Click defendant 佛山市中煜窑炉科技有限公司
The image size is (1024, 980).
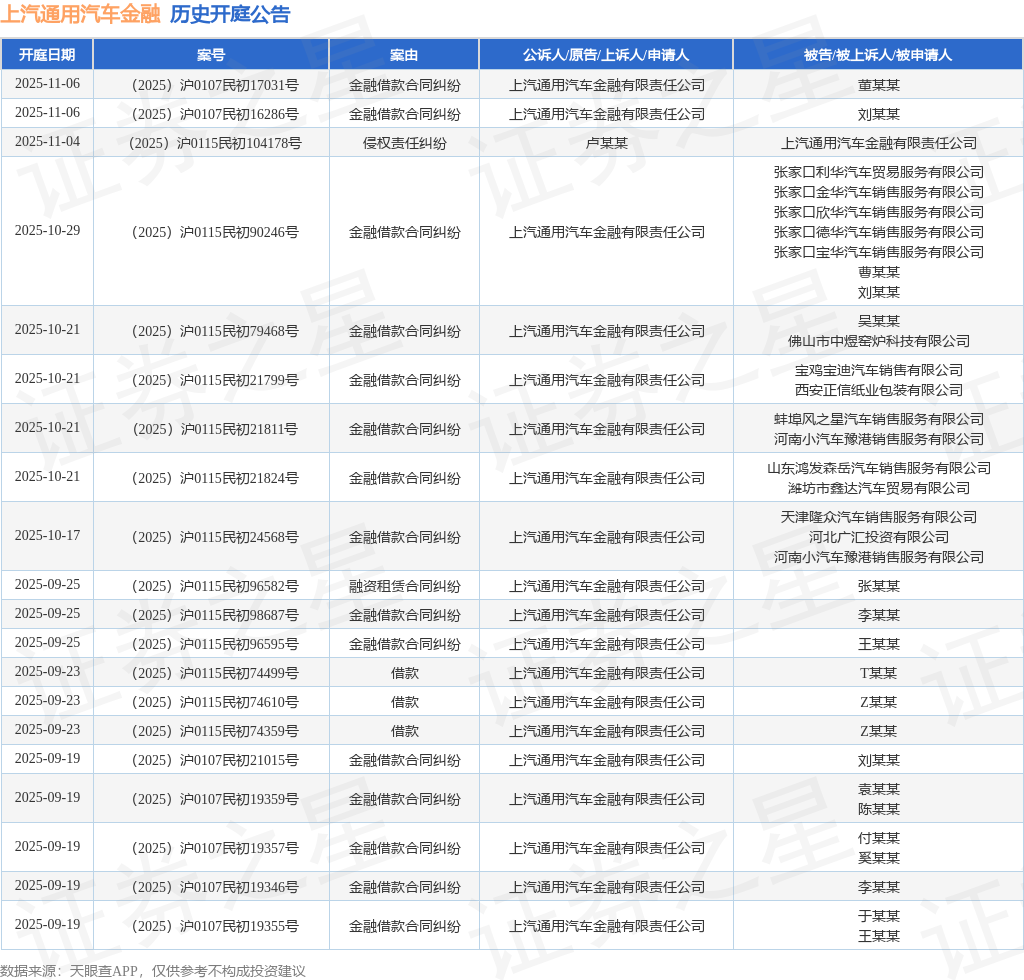click(x=878, y=341)
